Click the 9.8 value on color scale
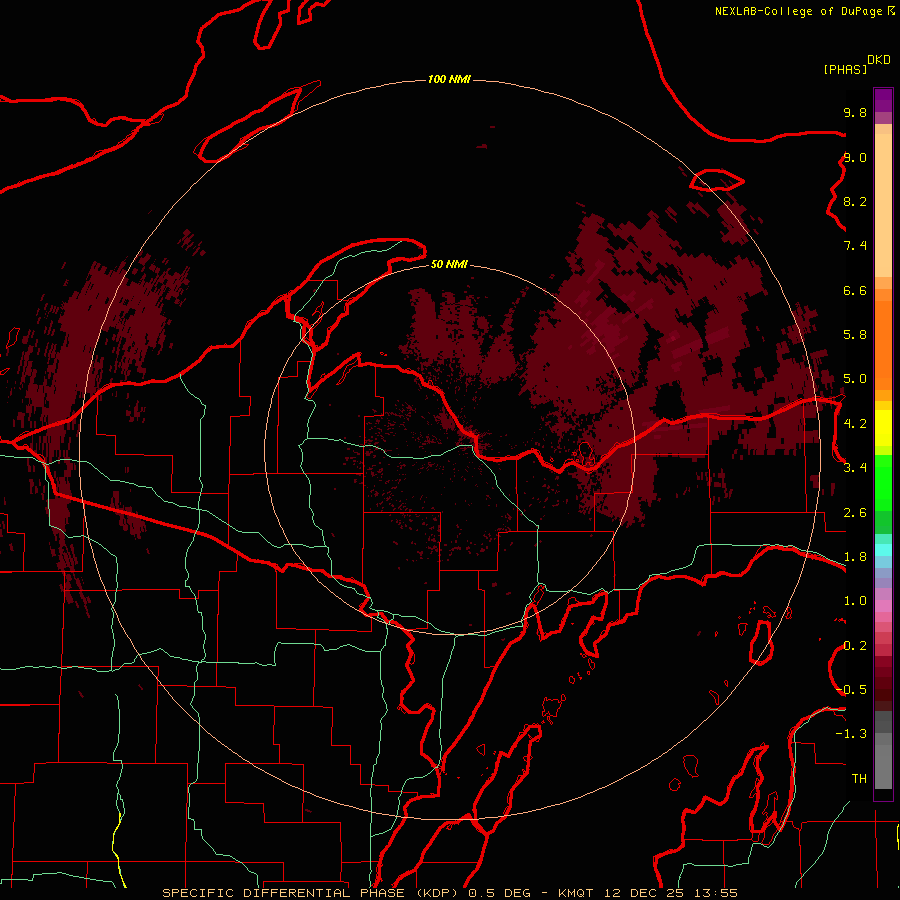 click(855, 112)
